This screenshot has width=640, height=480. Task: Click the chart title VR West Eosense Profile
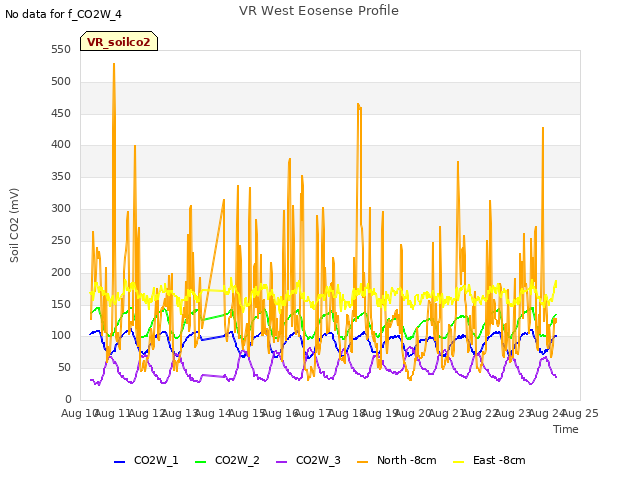coord(319,11)
